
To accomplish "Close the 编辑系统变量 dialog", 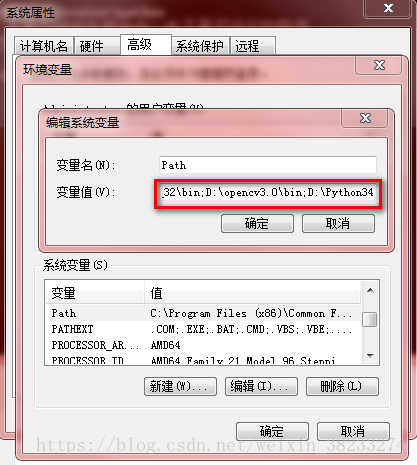I will (x=365, y=118).
